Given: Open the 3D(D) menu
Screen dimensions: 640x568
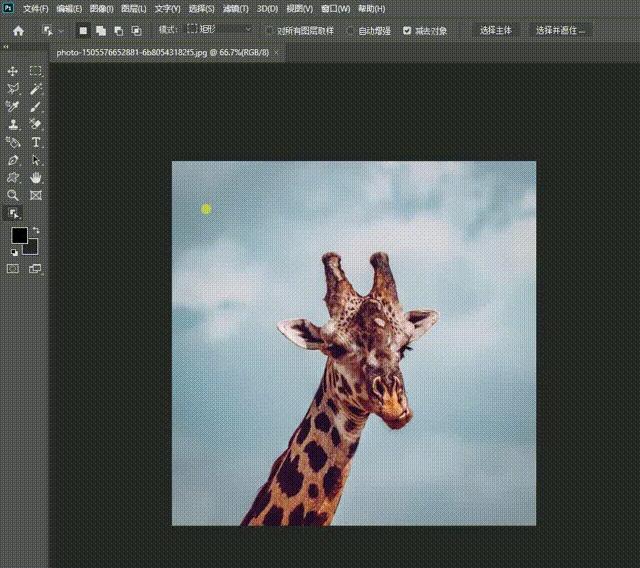Looking at the screenshot, I should (x=267, y=9).
